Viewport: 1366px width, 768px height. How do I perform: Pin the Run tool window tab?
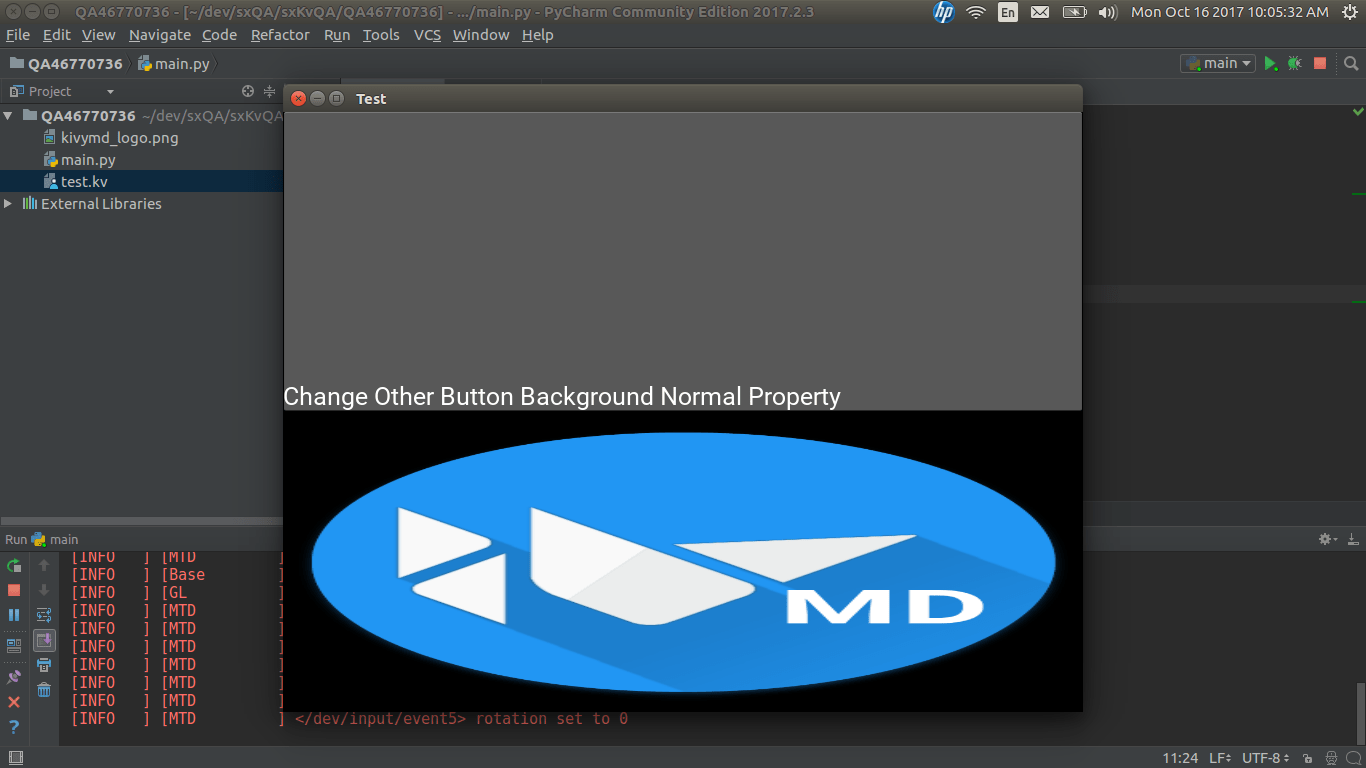pyautogui.click(x=13, y=677)
